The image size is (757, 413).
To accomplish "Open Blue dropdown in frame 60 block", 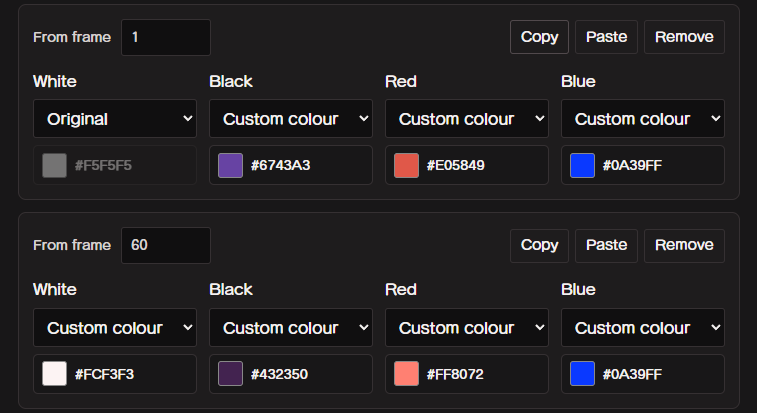I will (643, 328).
